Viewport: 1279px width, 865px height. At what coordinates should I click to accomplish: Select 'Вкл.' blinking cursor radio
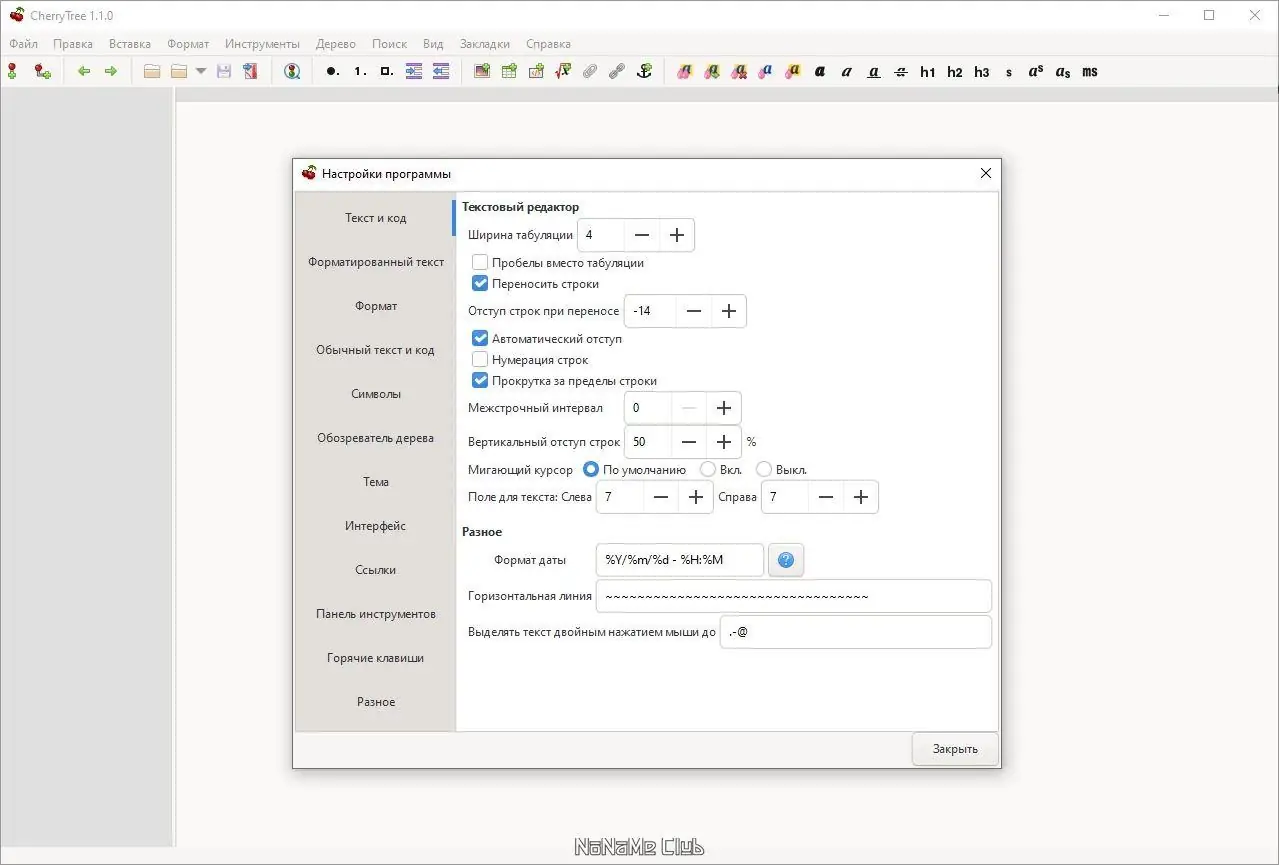[708, 469]
